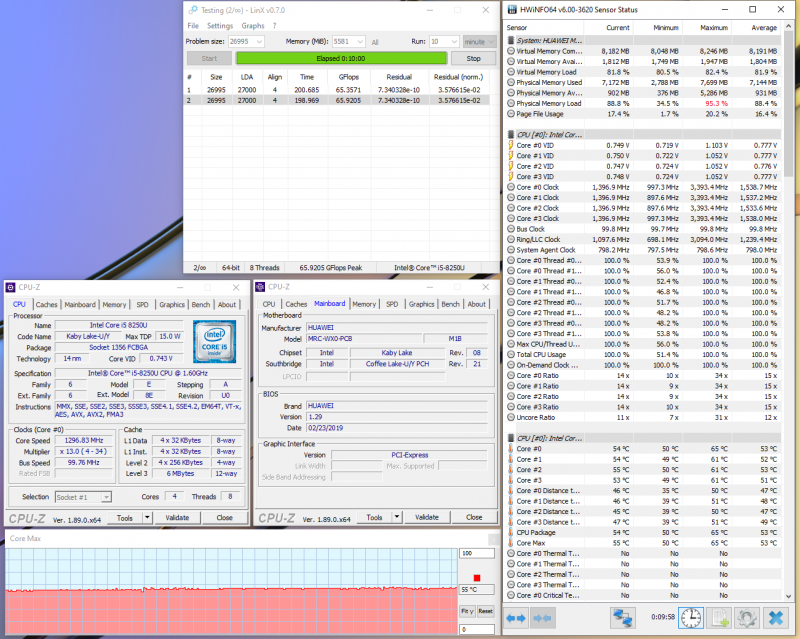Open HWiNFO sensor settings gear icon
This screenshot has width=800, height=639.
pos(746,618)
